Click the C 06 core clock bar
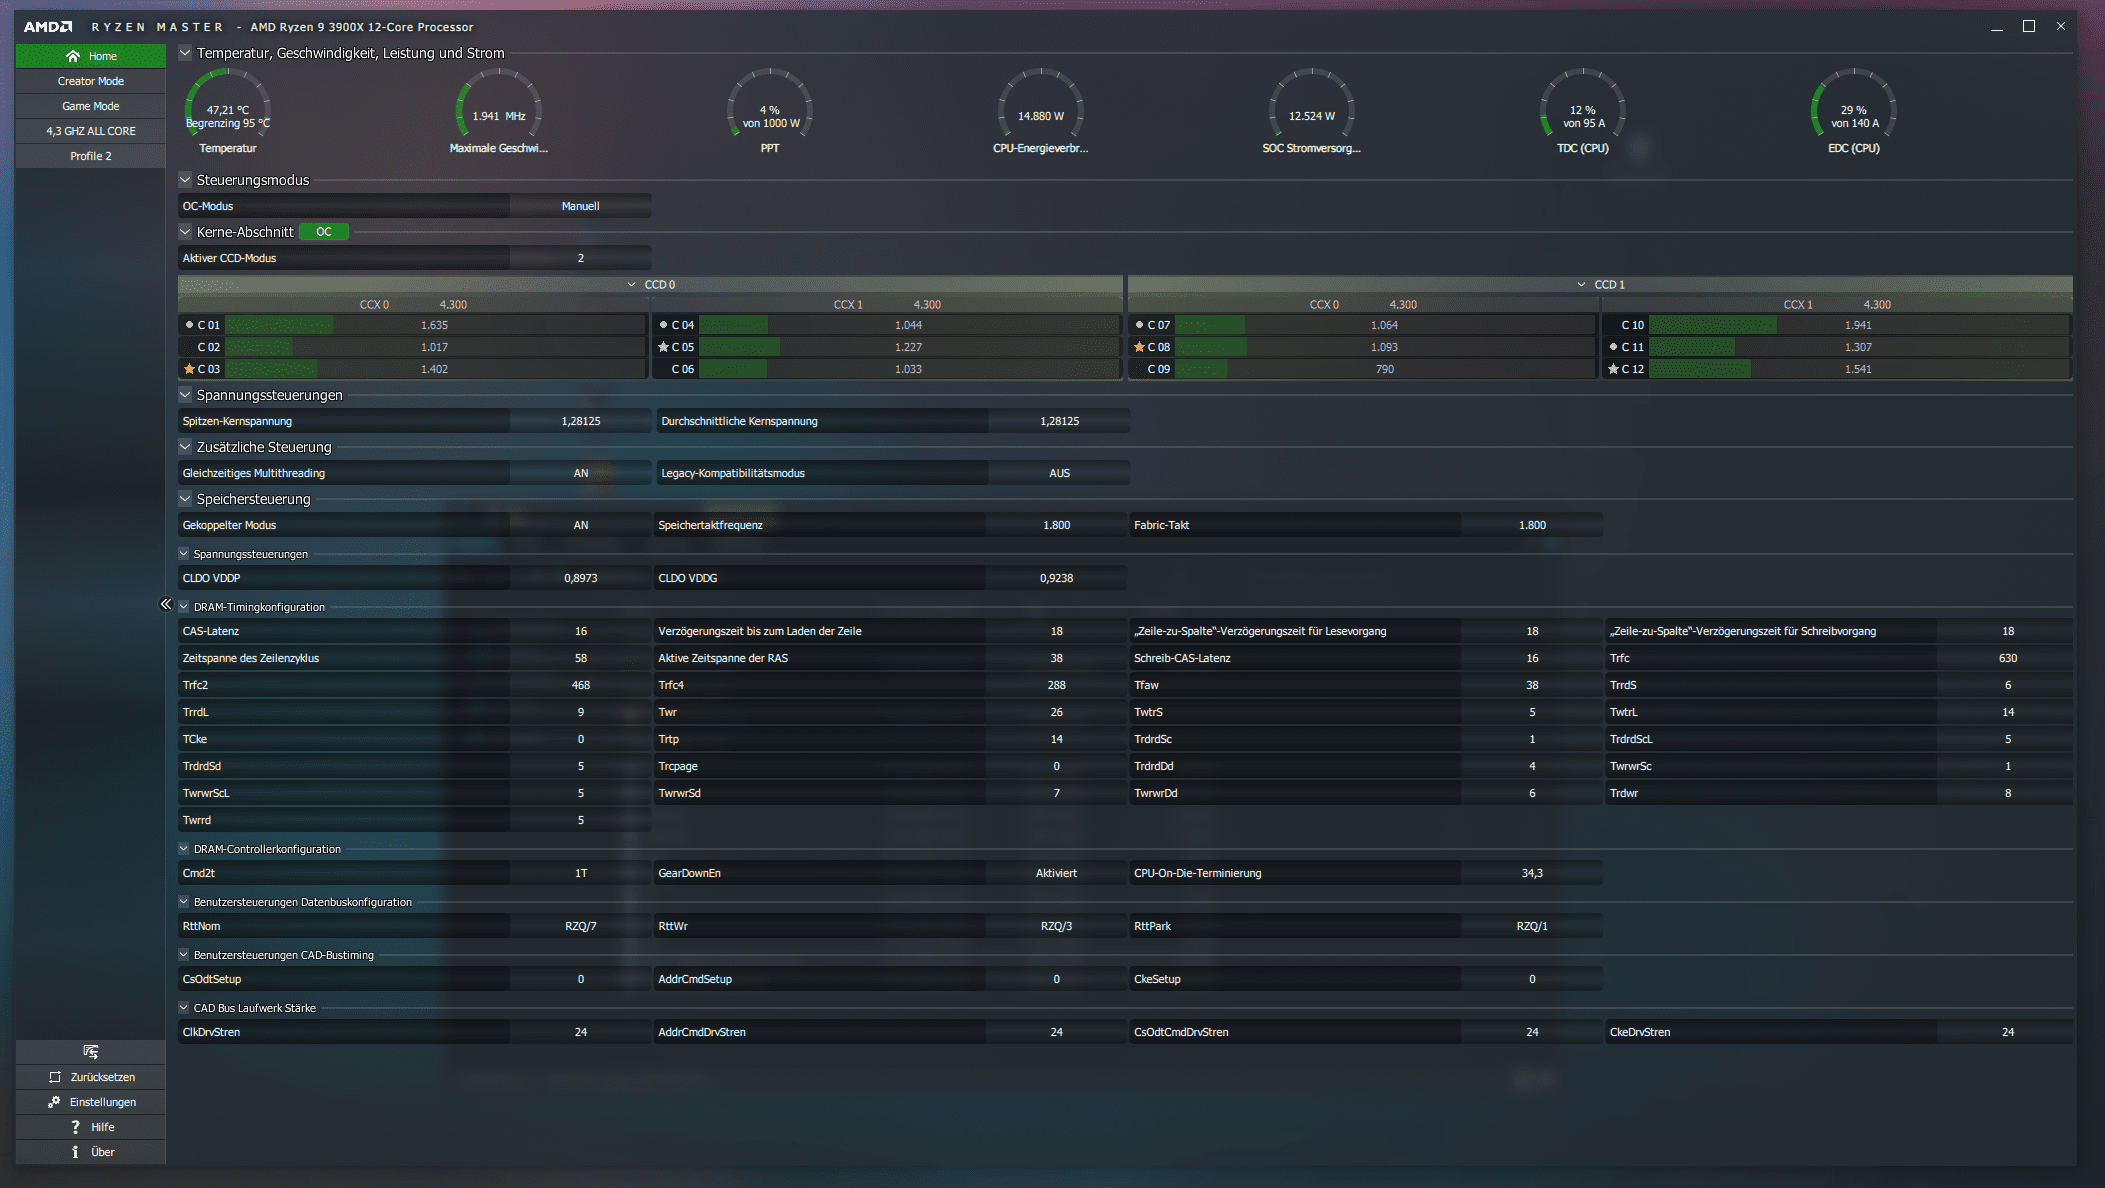Viewport: 2105px width, 1188px height. pos(909,369)
